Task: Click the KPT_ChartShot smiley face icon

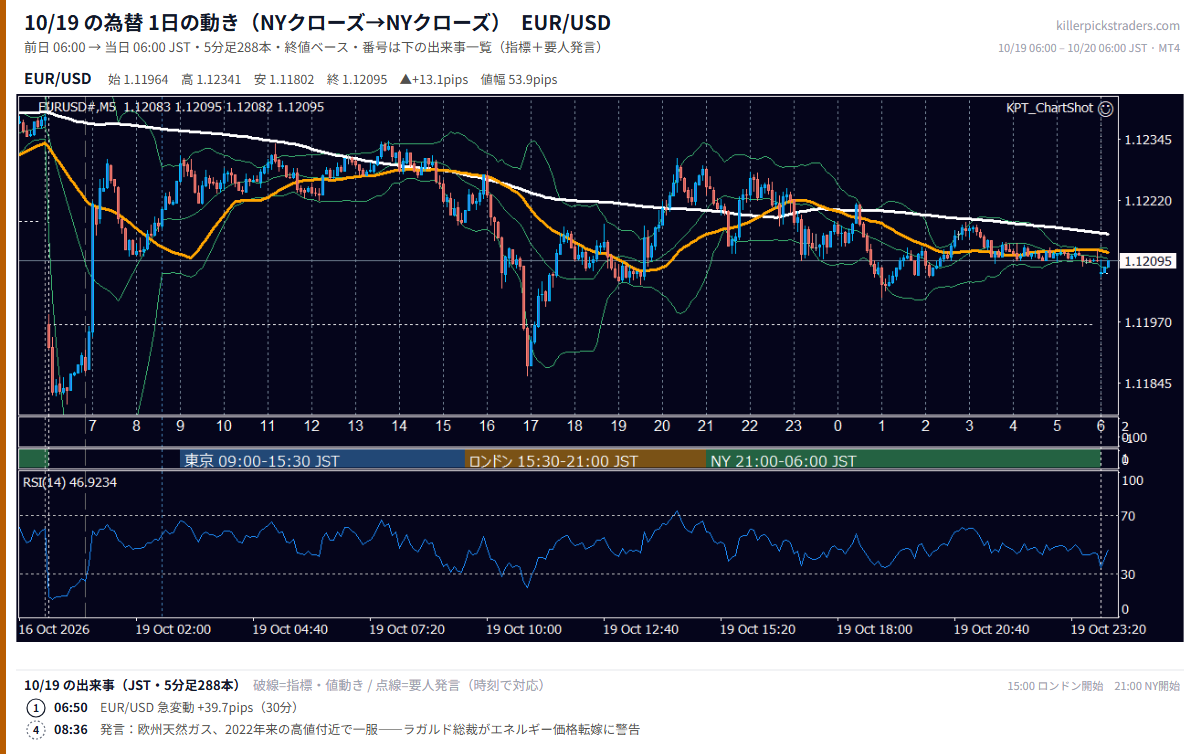Action: 1105,108
